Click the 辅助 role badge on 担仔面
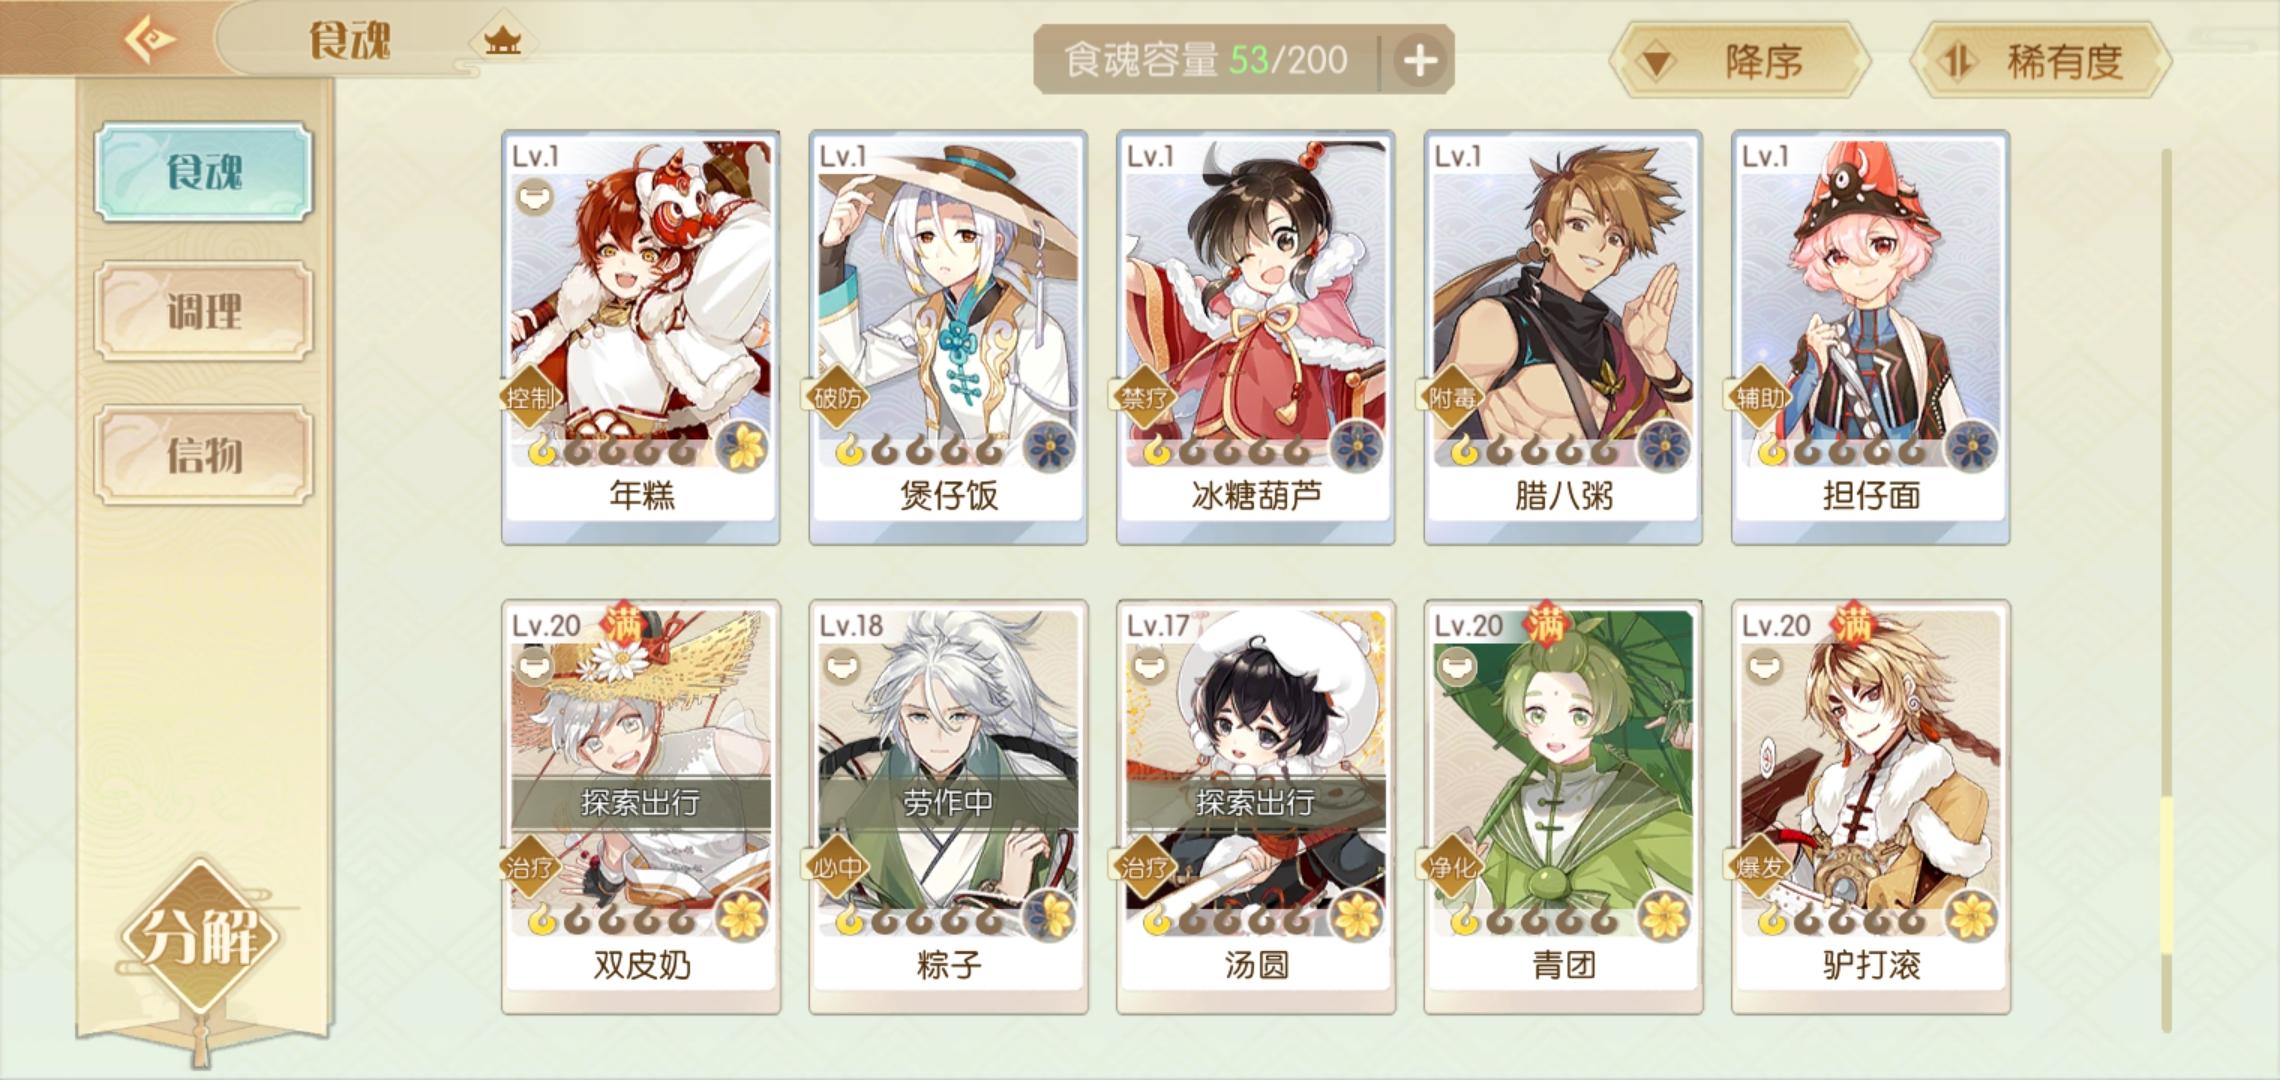This screenshot has width=2280, height=1080. click(x=1760, y=398)
